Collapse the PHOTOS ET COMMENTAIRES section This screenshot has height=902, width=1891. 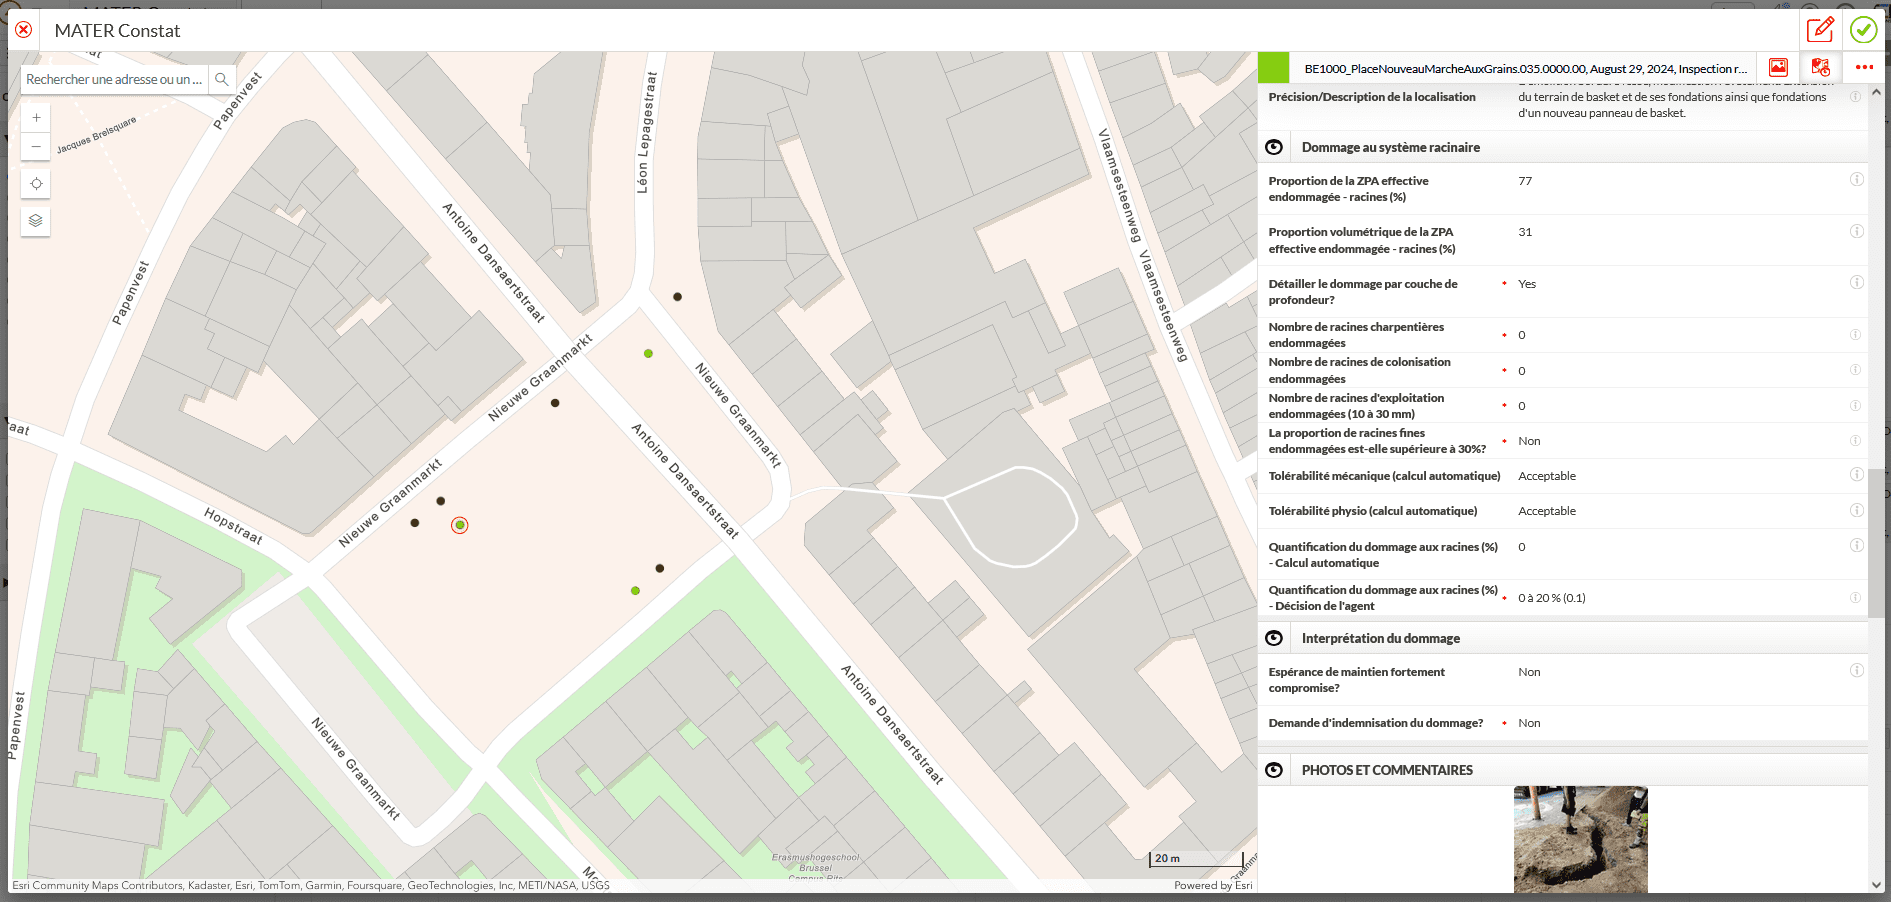(1274, 770)
